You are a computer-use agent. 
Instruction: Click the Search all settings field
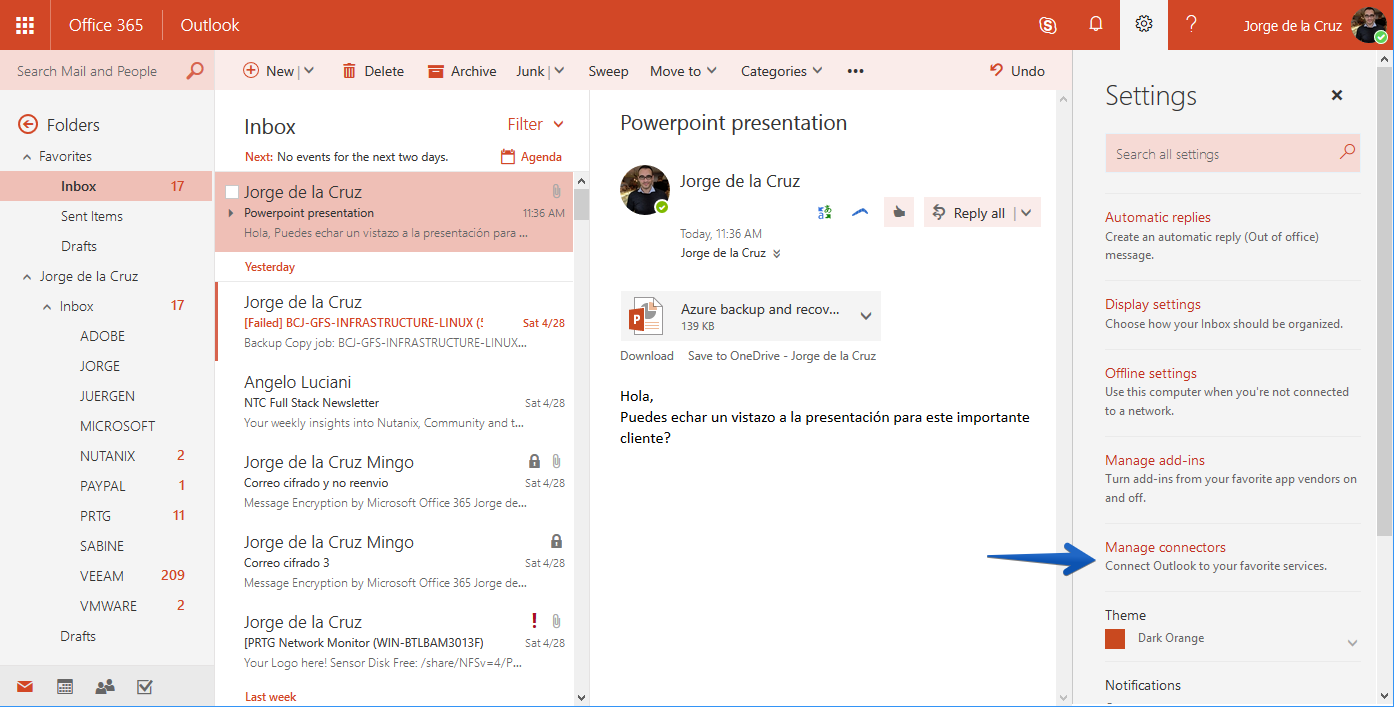pos(1232,154)
